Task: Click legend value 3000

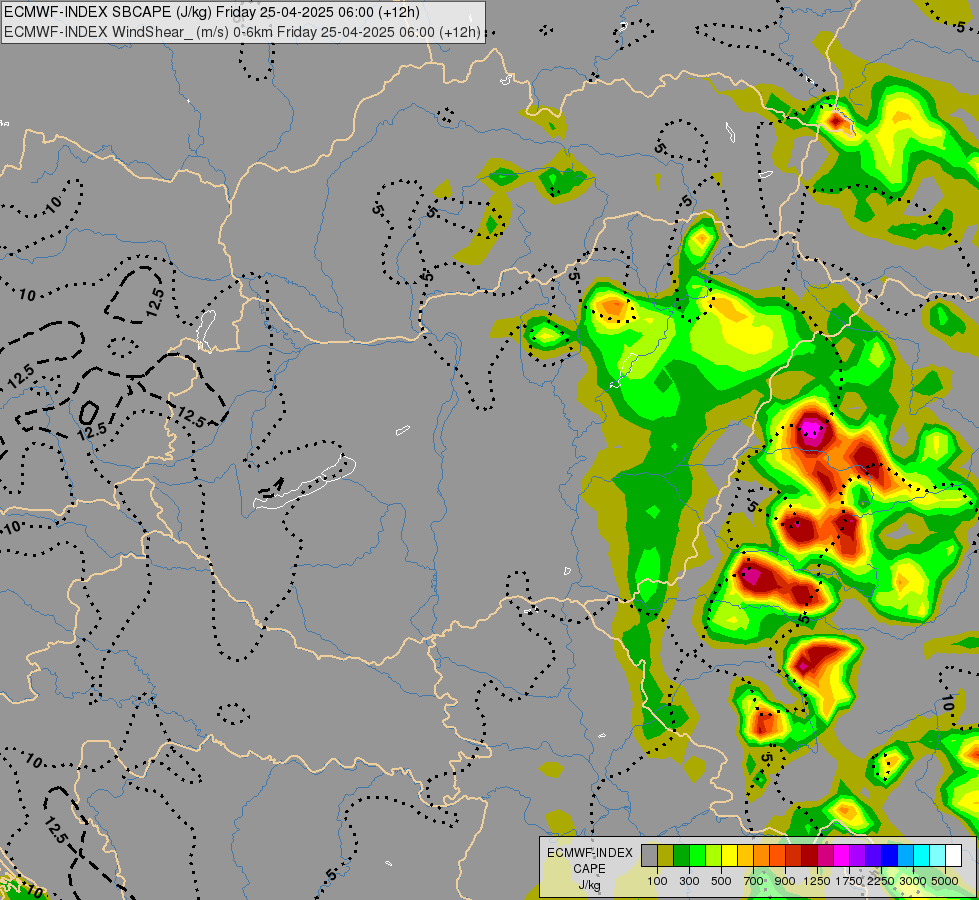Action: pyautogui.click(x=912, y=881)
